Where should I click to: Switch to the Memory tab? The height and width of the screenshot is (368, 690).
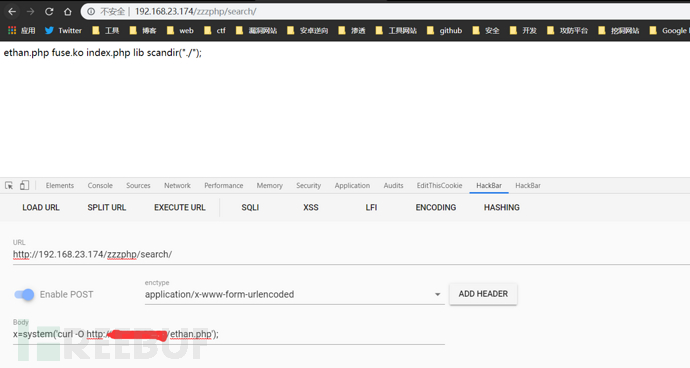coord(270,185)
